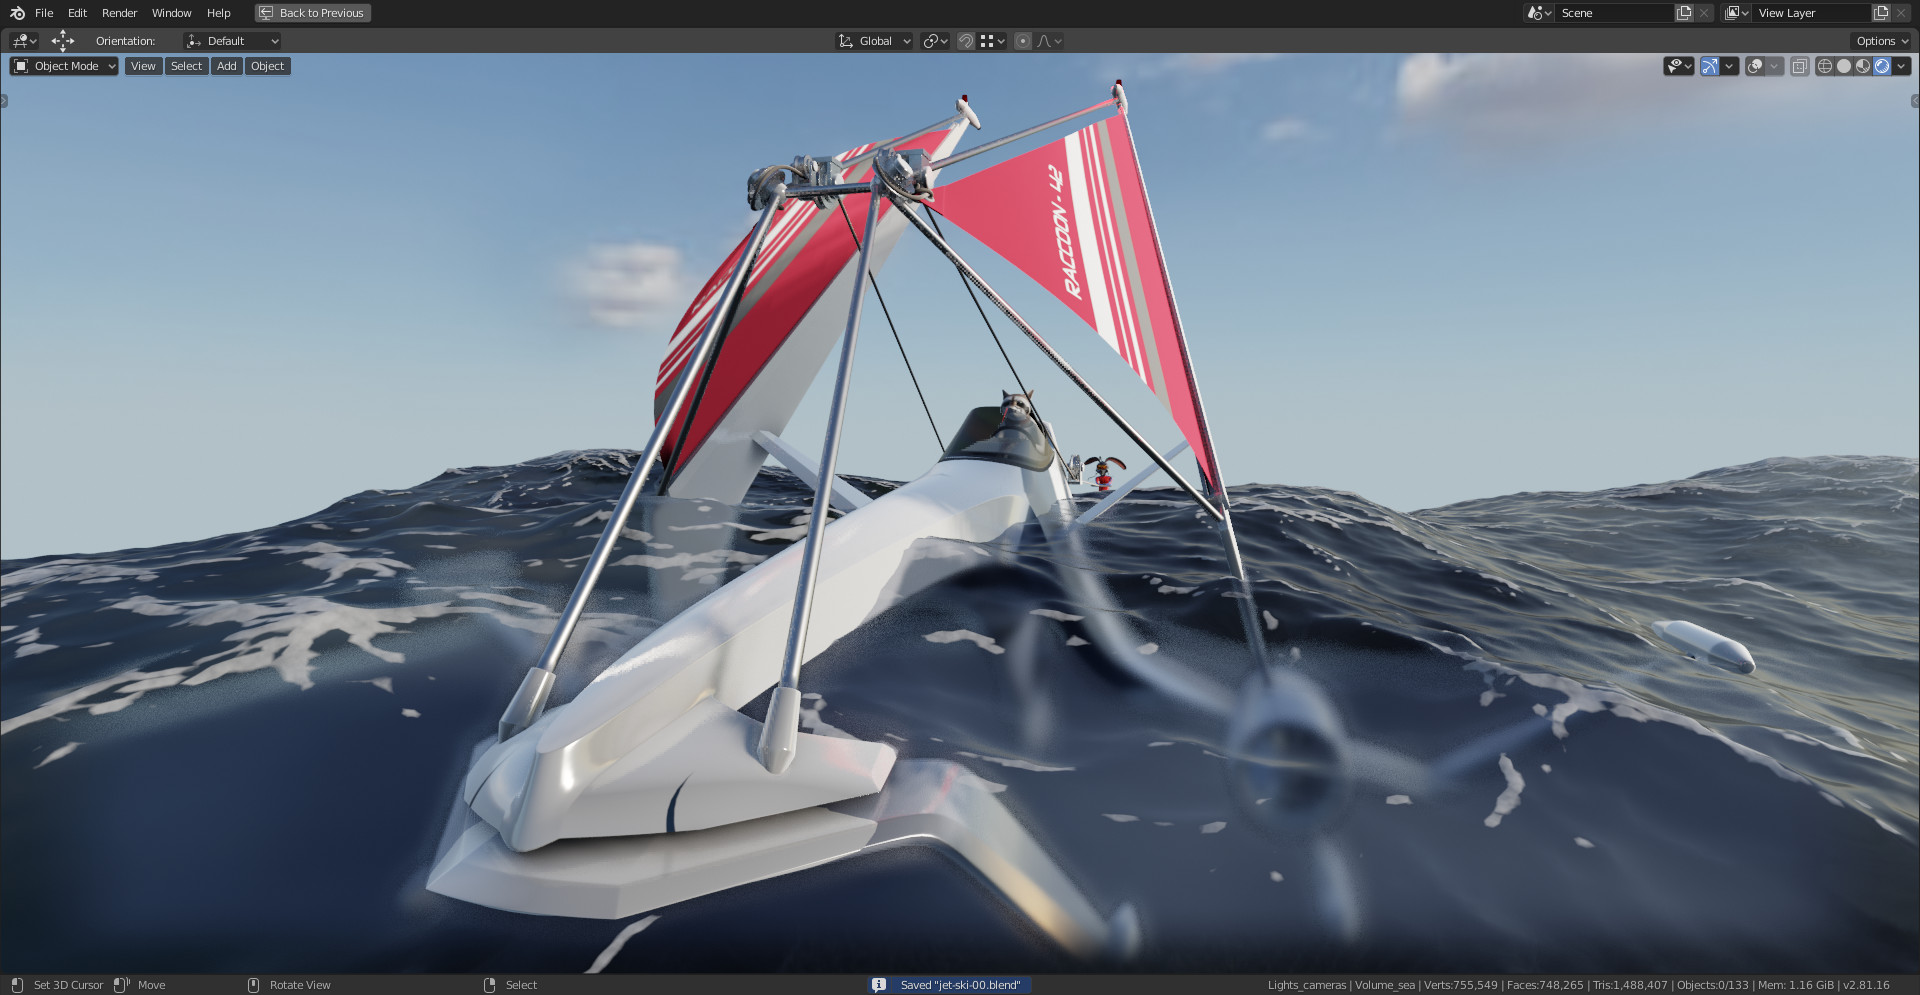Click the Move mouse hint icon
This screenshot has width=1920, height=995.
click(x=121, y=985)
